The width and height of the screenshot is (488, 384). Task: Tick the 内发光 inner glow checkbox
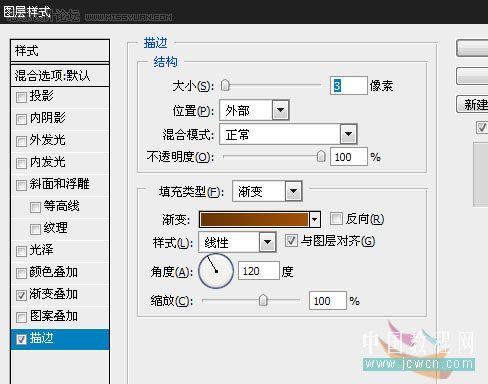[21, 163]
